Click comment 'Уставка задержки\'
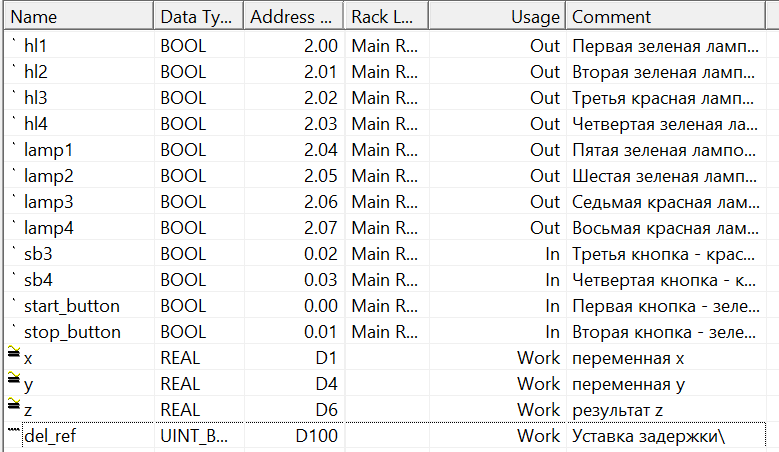 pyautogui.click(x=648, y=436)
